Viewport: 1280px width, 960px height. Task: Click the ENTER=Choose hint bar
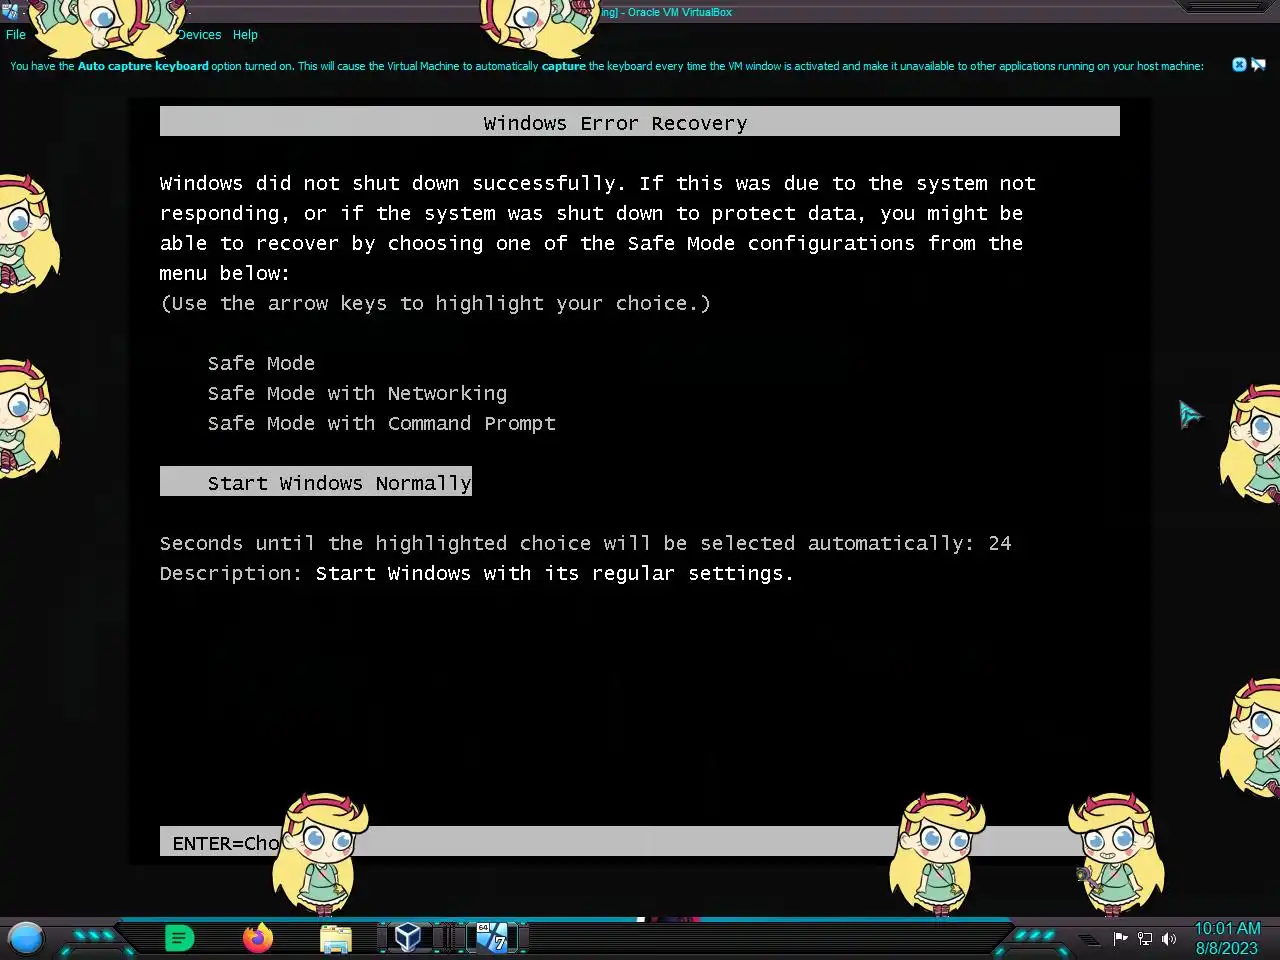click(x=640, y=841)
